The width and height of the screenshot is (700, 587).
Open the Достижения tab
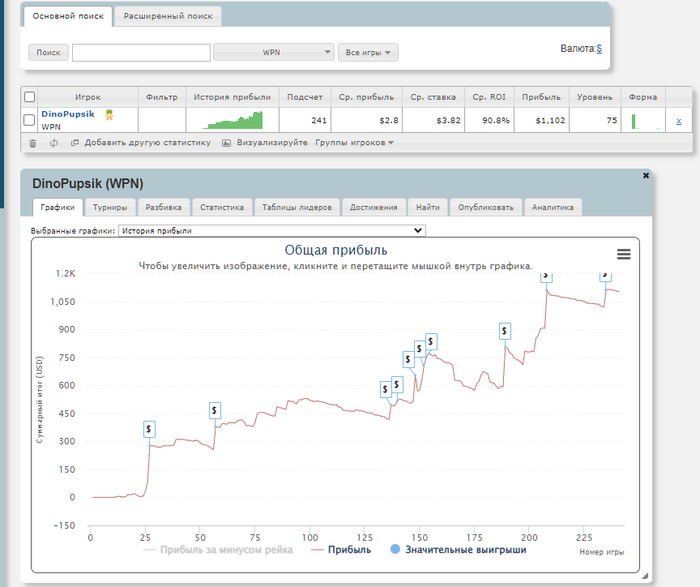(374, 207)
